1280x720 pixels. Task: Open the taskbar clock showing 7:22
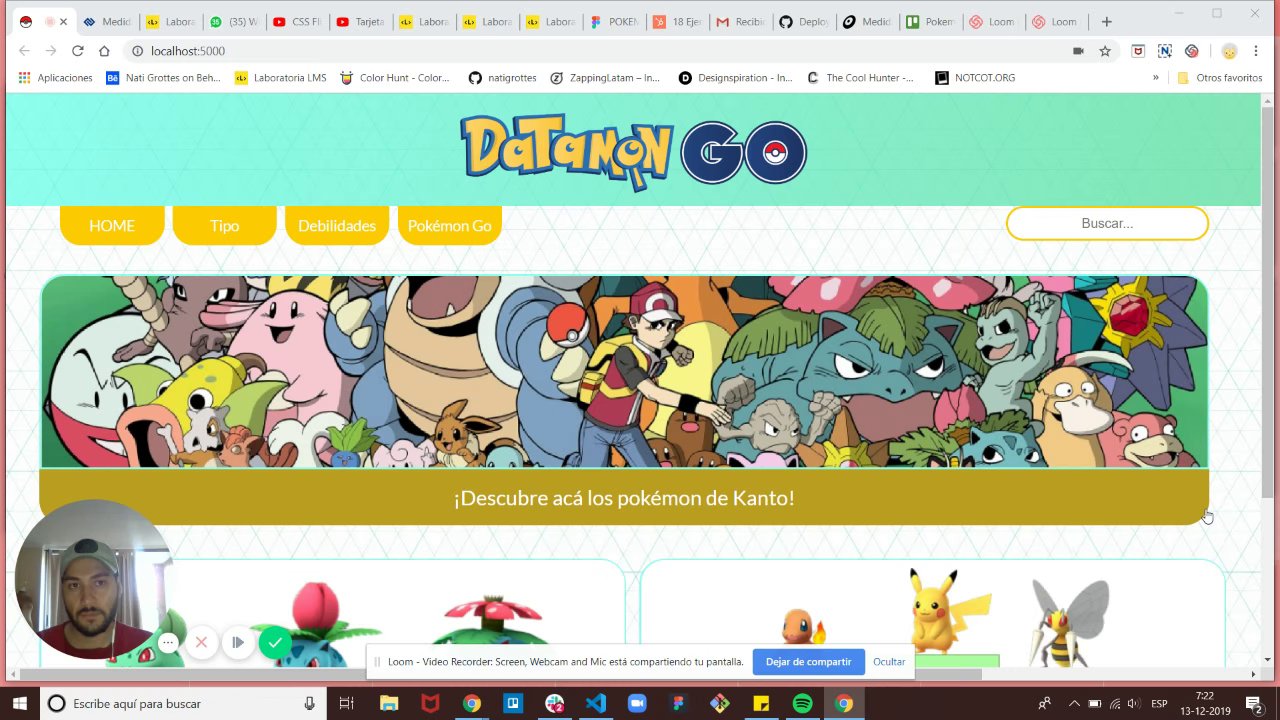[x=1204, y=703]
